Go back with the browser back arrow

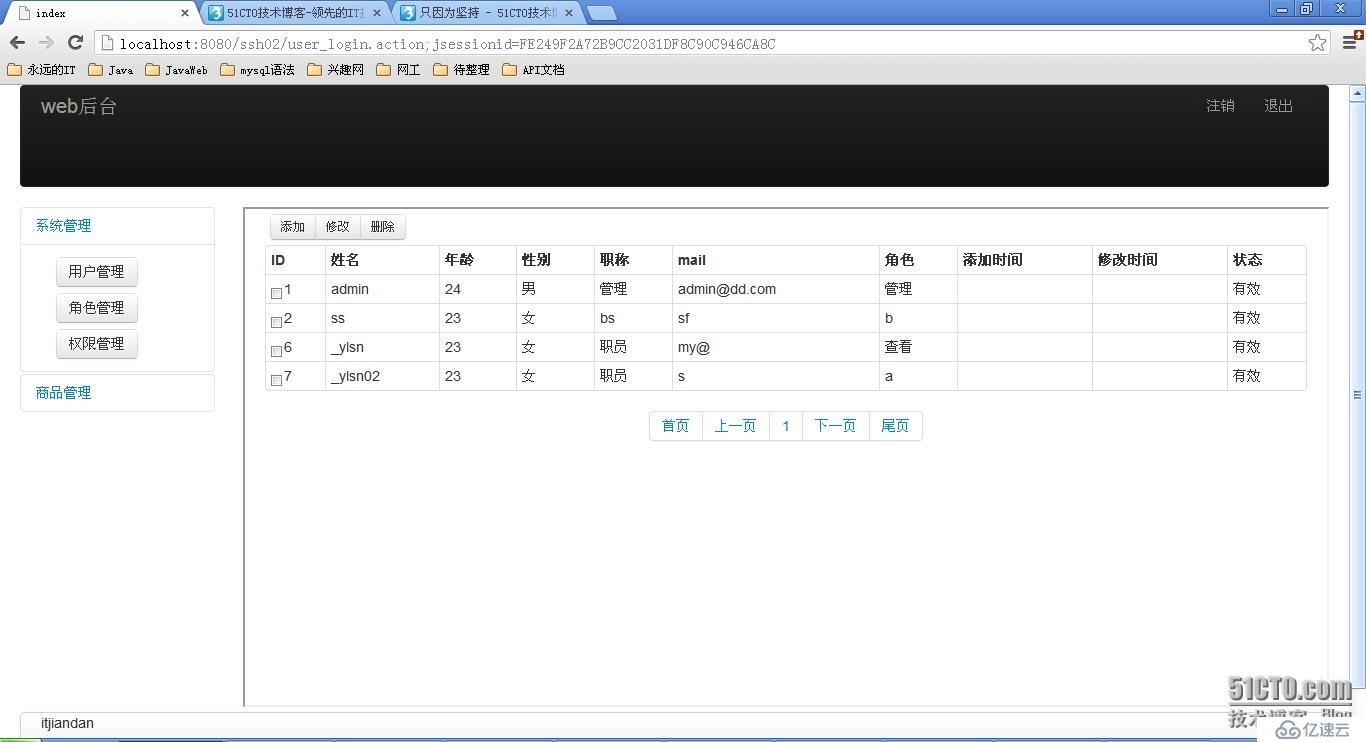point(17,42)
